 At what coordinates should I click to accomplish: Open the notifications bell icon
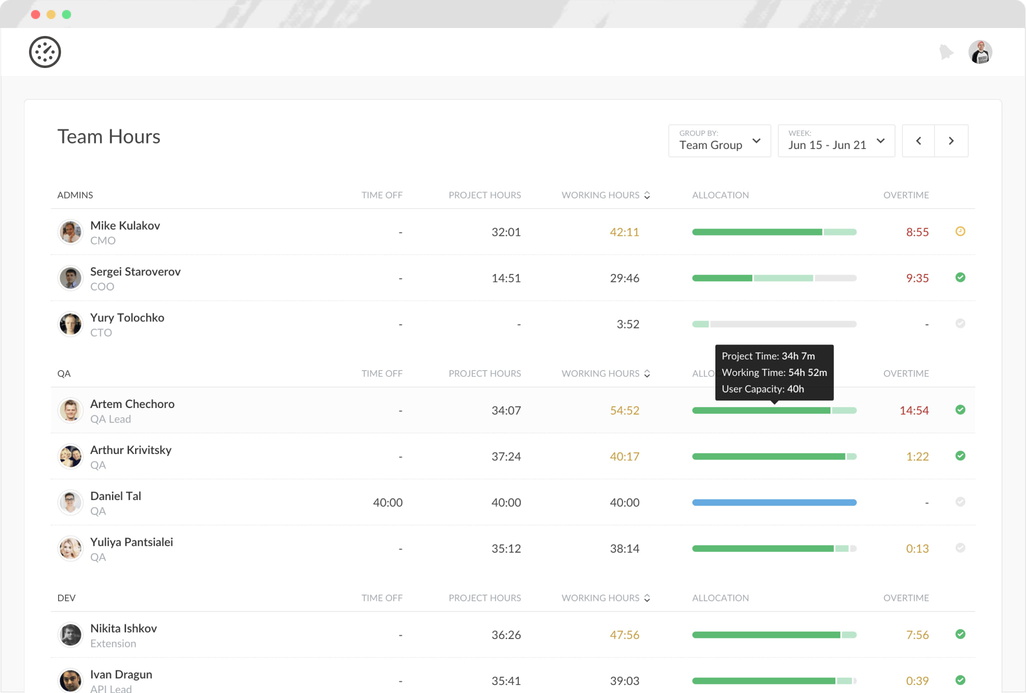[946, 51]
